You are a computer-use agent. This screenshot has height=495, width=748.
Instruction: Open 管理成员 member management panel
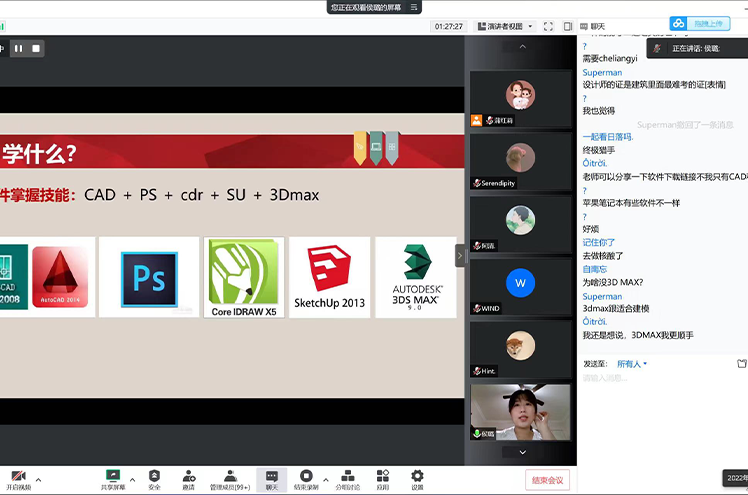[230, 480]
